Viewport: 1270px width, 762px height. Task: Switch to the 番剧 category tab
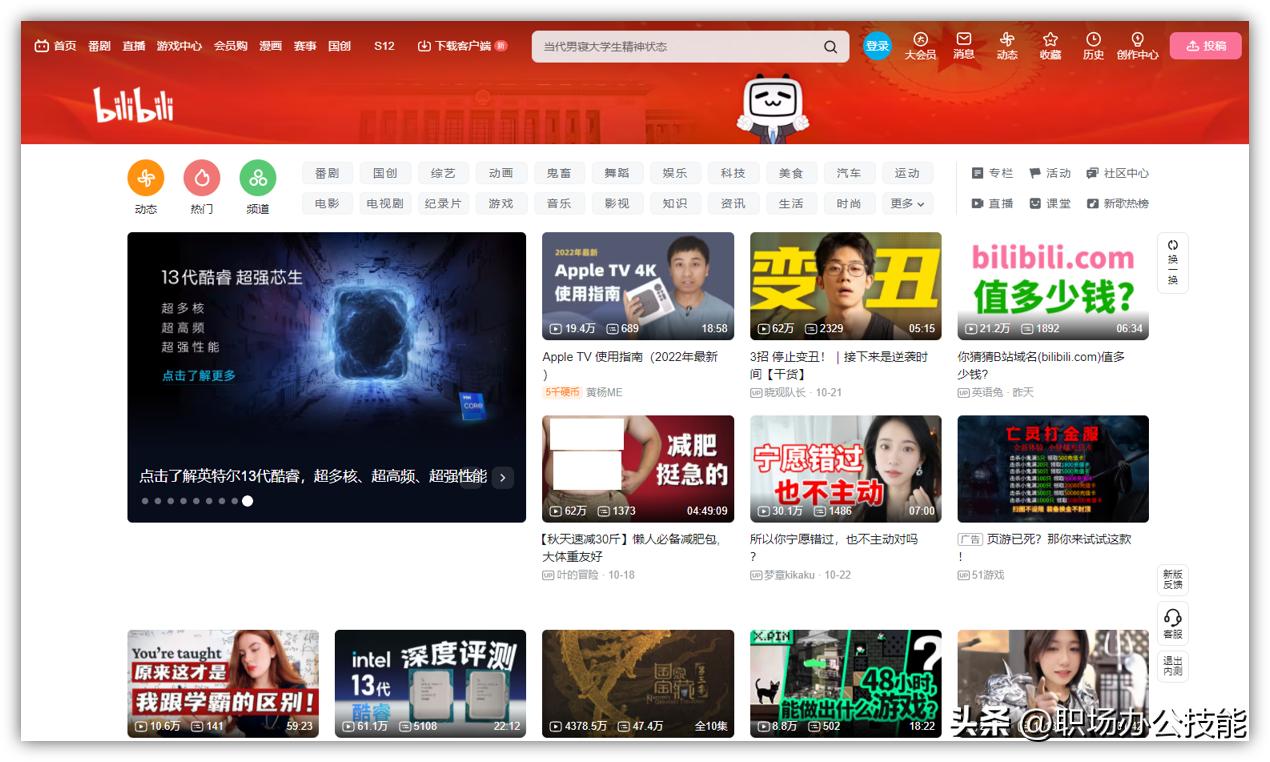coord(327,172)
